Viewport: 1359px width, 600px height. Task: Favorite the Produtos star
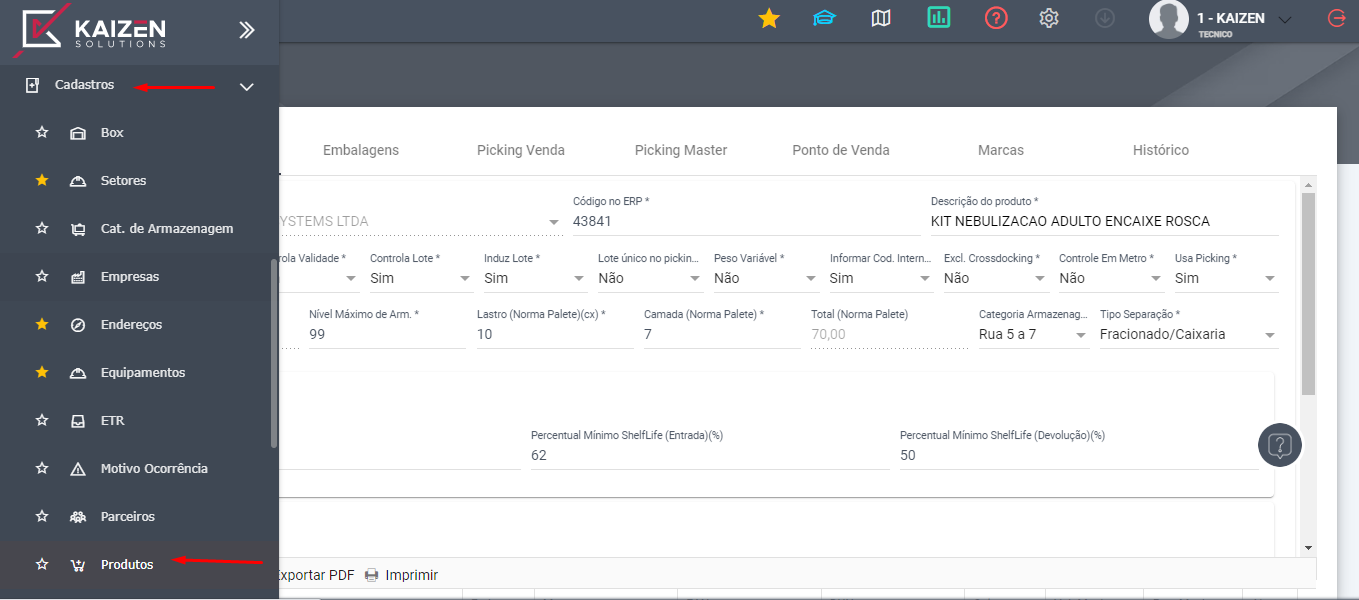click(x=42, y=565)
